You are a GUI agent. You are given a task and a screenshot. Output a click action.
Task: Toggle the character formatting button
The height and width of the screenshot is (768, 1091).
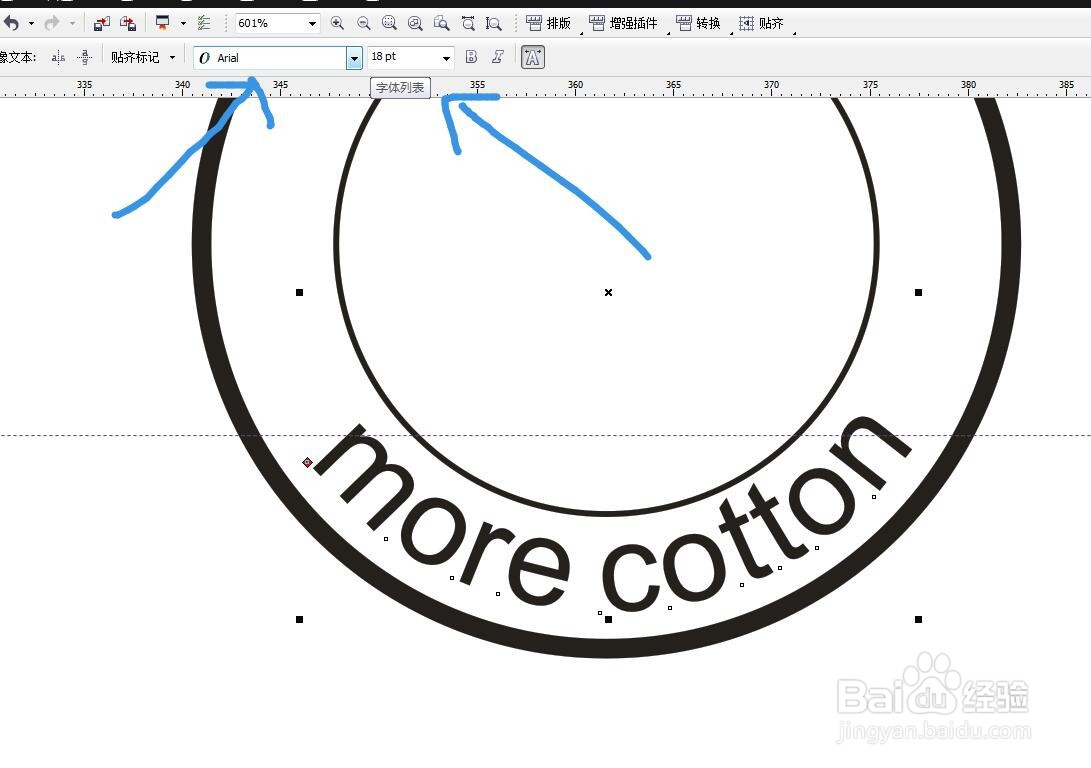pyautogui.click(x=533, y=57)
